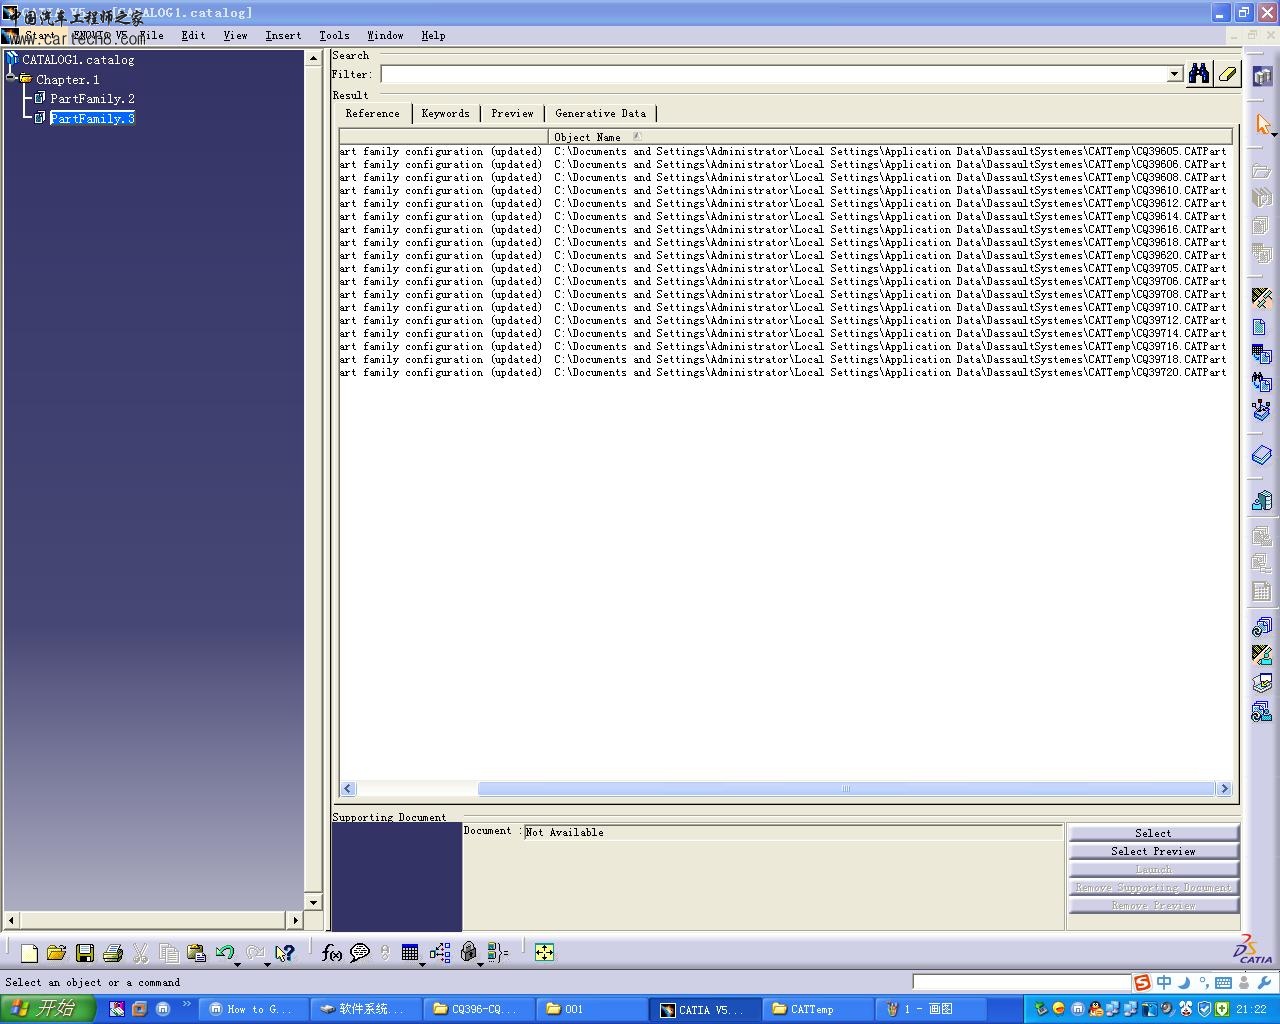Open the Tools menu

(334, 35)
